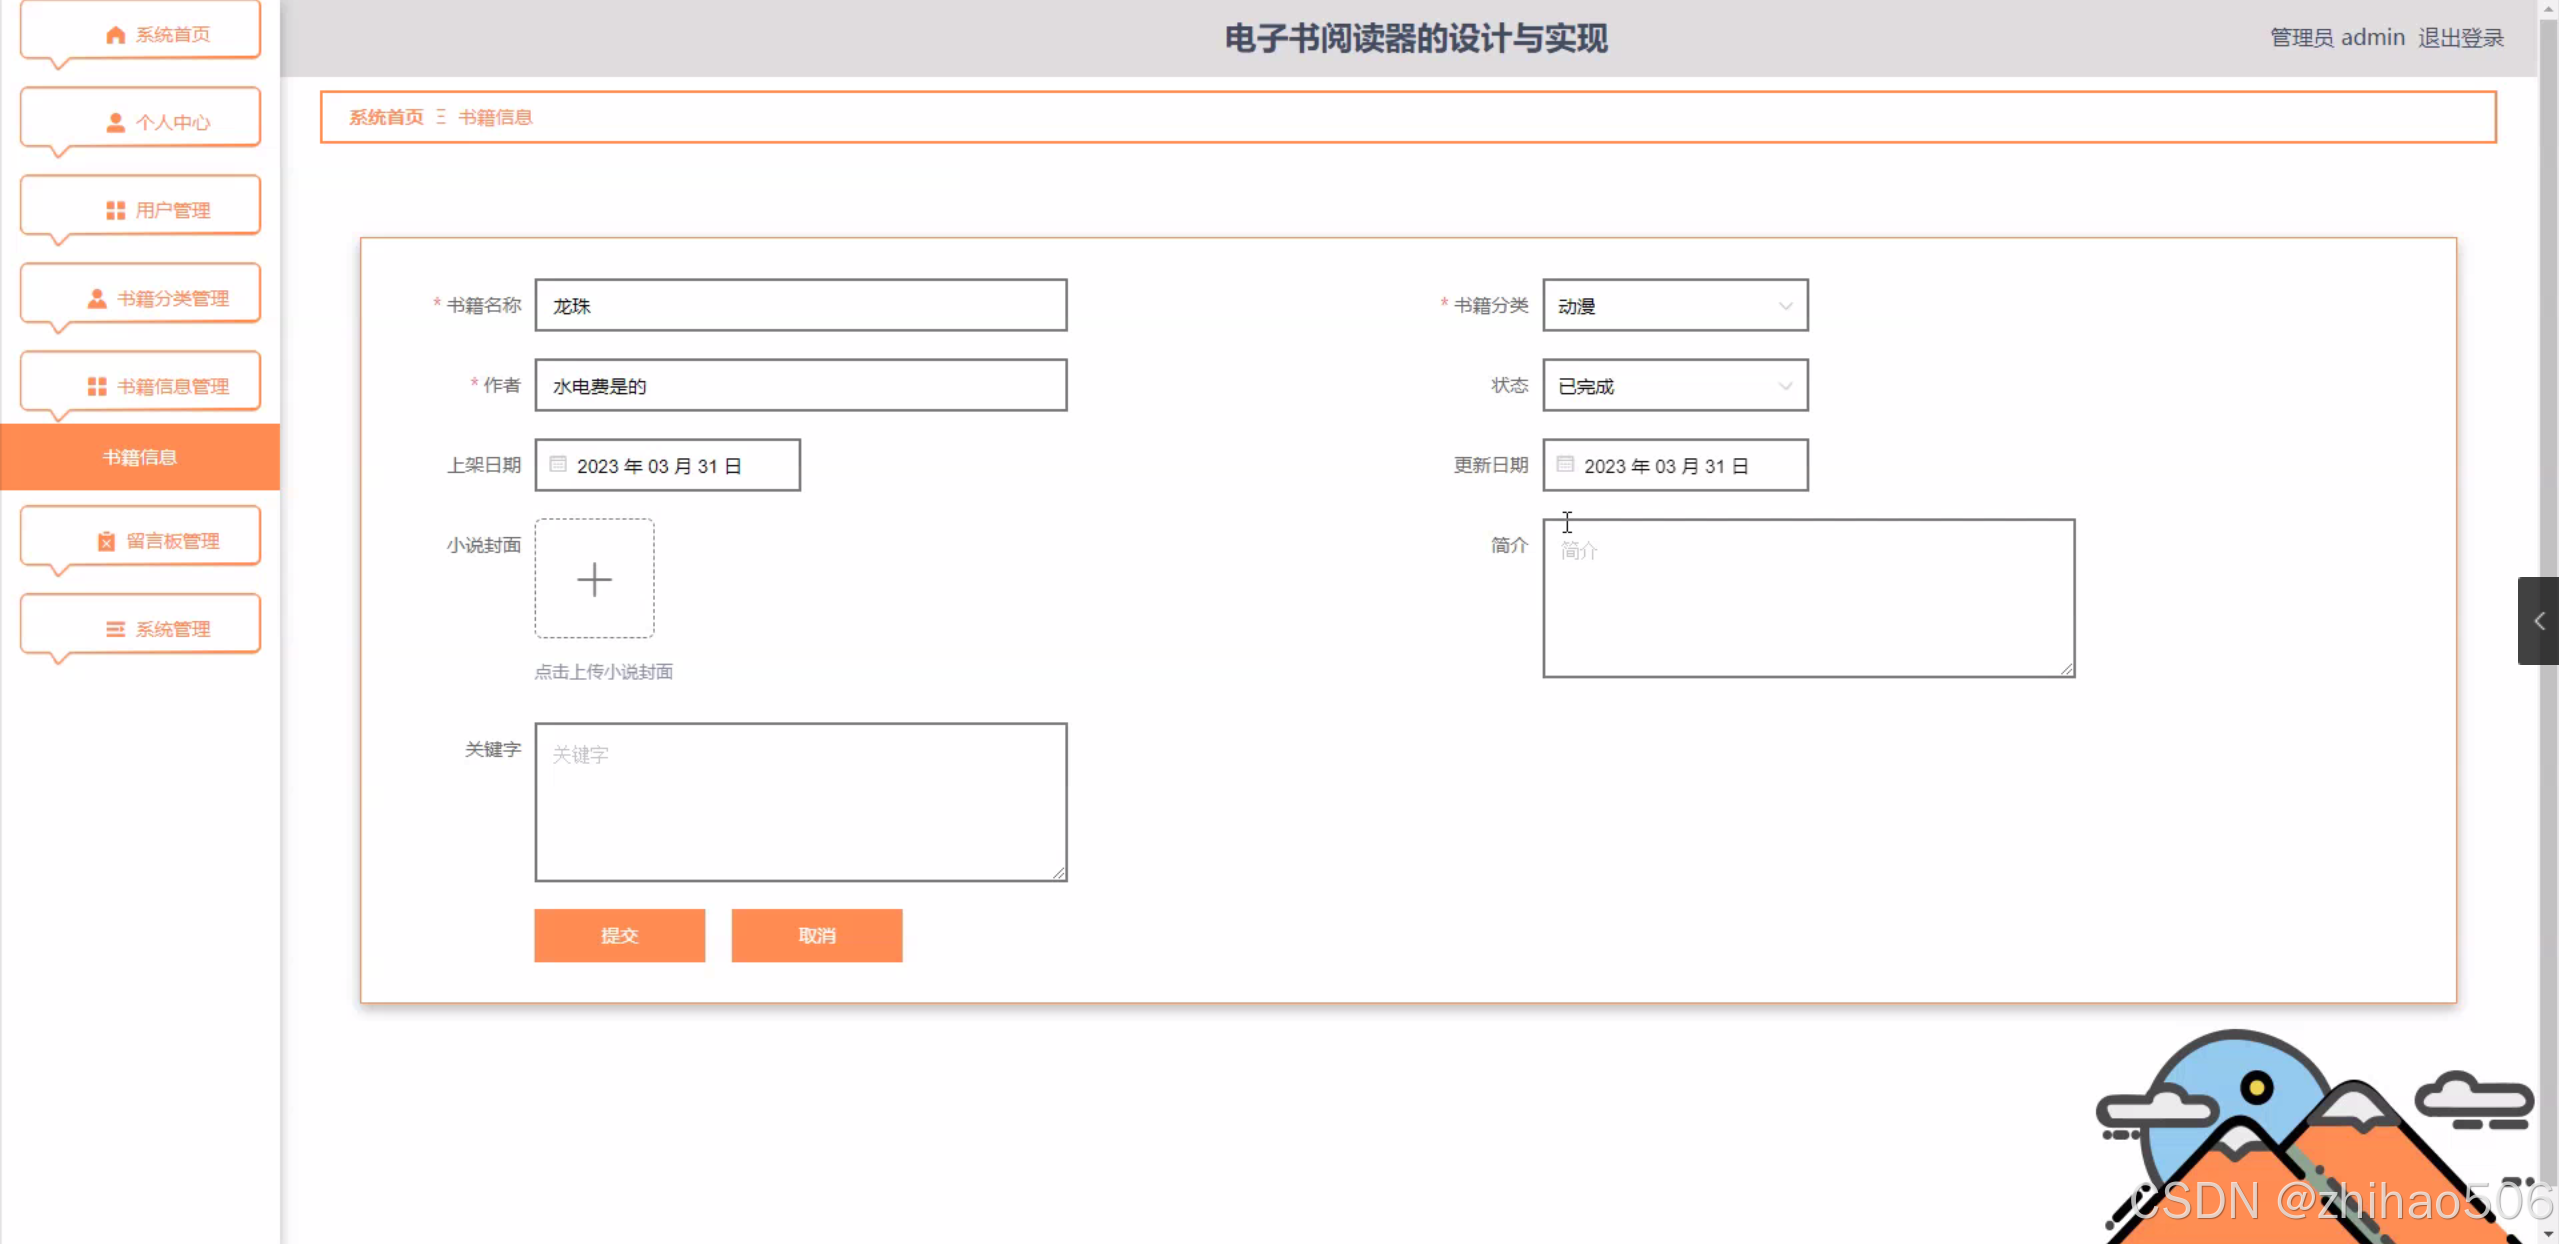Screen dimensions: 2559x1244
Task: Click the user icon beside 书籍分类管理
Action: (x=97, y=298)
